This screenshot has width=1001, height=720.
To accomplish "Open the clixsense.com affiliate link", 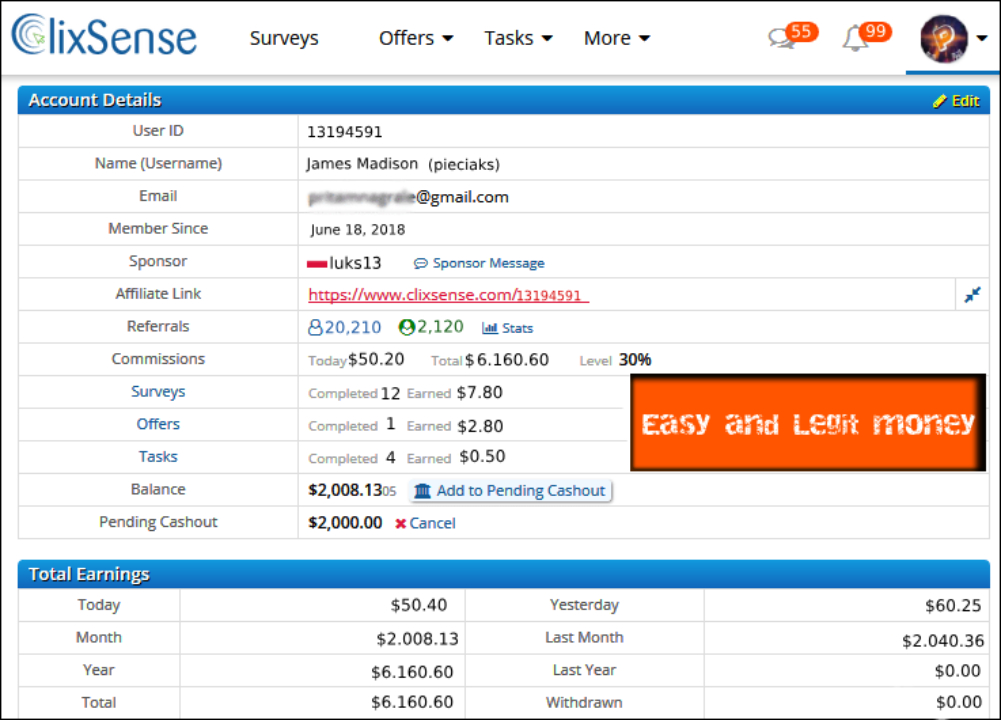I will point(448,295).
